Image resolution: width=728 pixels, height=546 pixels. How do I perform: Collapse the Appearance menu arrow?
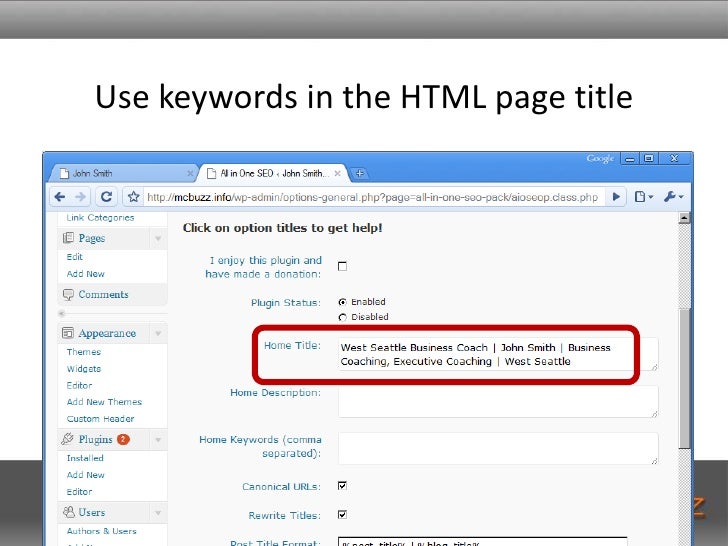coord(158,333)
